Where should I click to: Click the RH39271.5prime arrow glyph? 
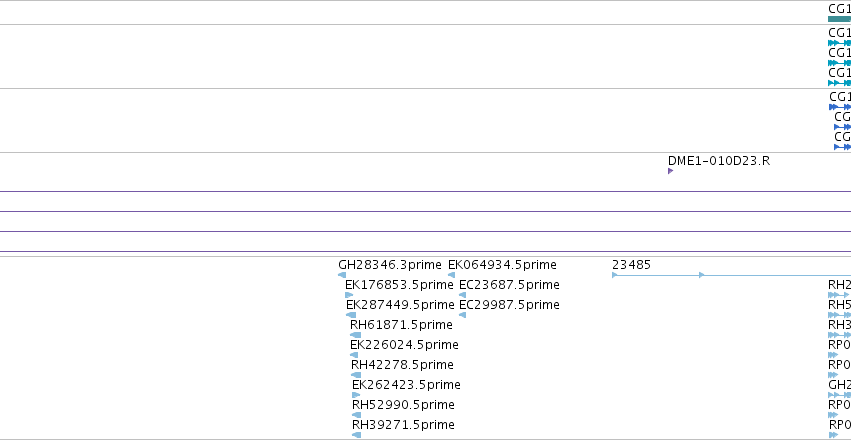[357, 435]
